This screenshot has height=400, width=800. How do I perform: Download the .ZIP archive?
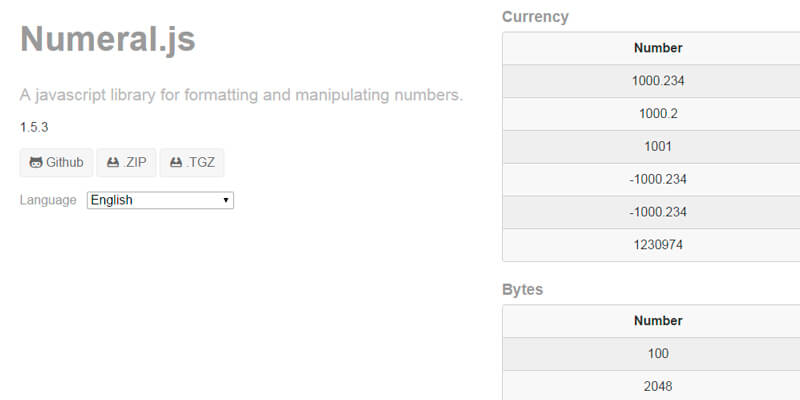[126, 163]
